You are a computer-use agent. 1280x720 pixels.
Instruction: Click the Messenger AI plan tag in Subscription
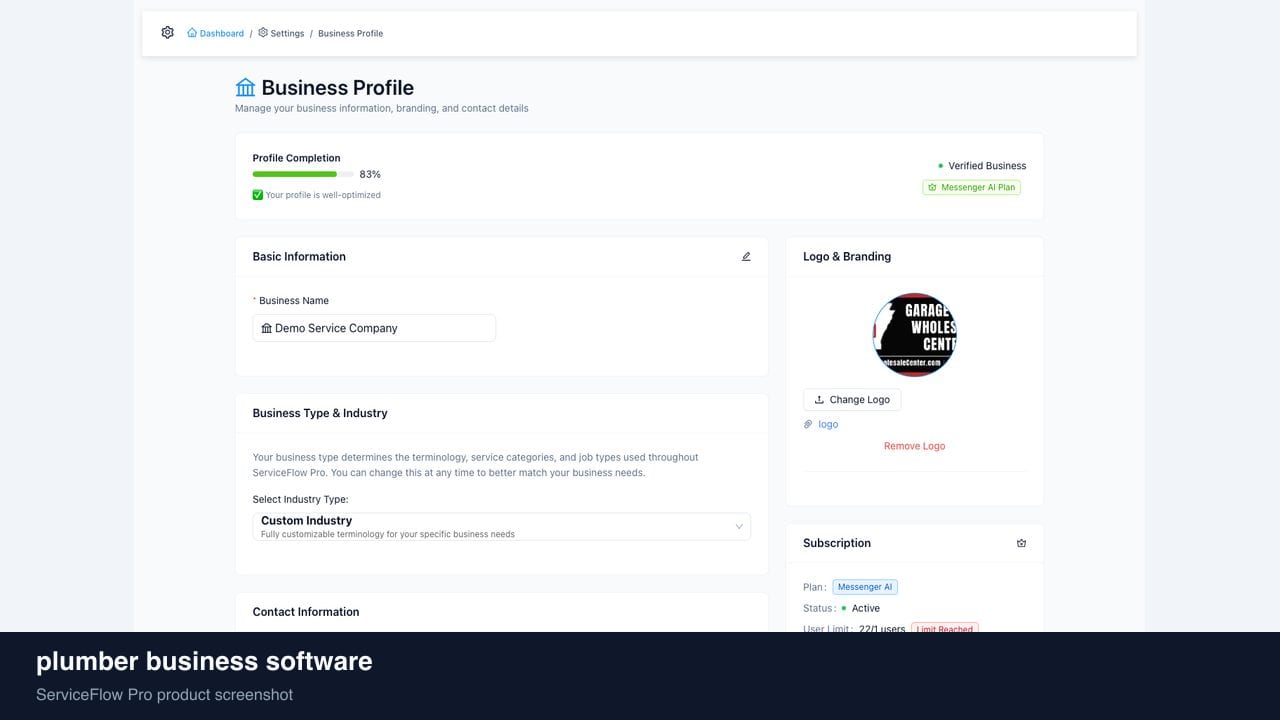pyautogui.click(x=865, y=587)
